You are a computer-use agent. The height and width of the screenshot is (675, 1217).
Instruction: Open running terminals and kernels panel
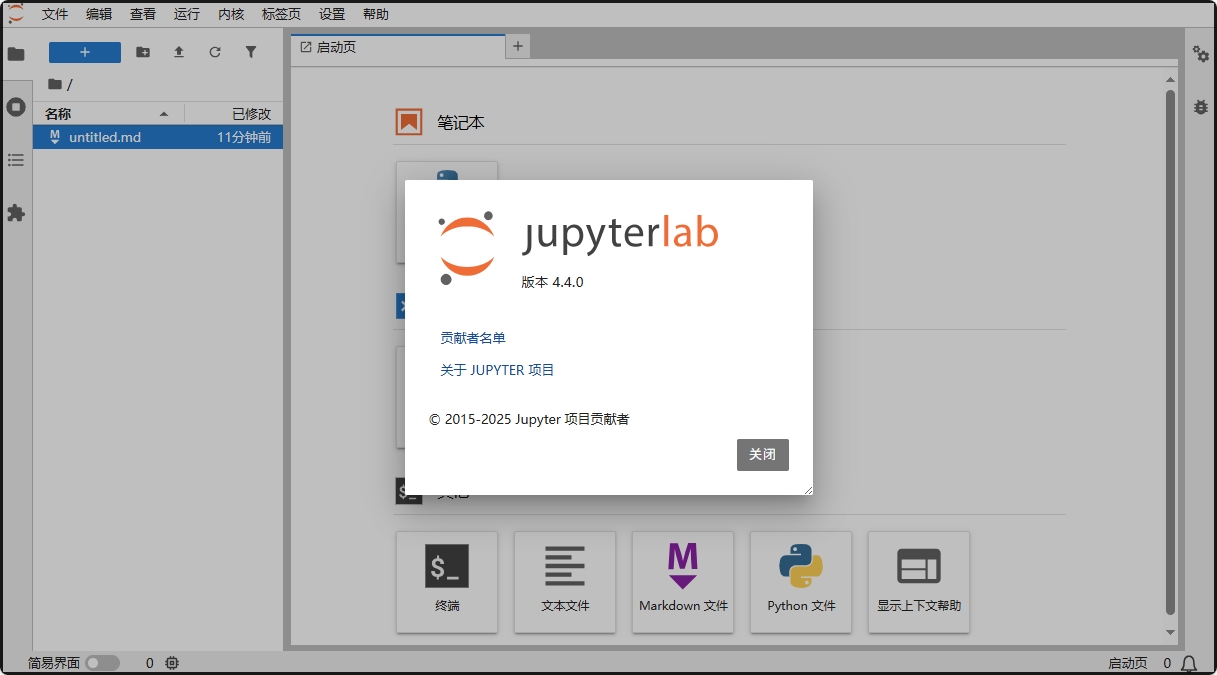16,107
